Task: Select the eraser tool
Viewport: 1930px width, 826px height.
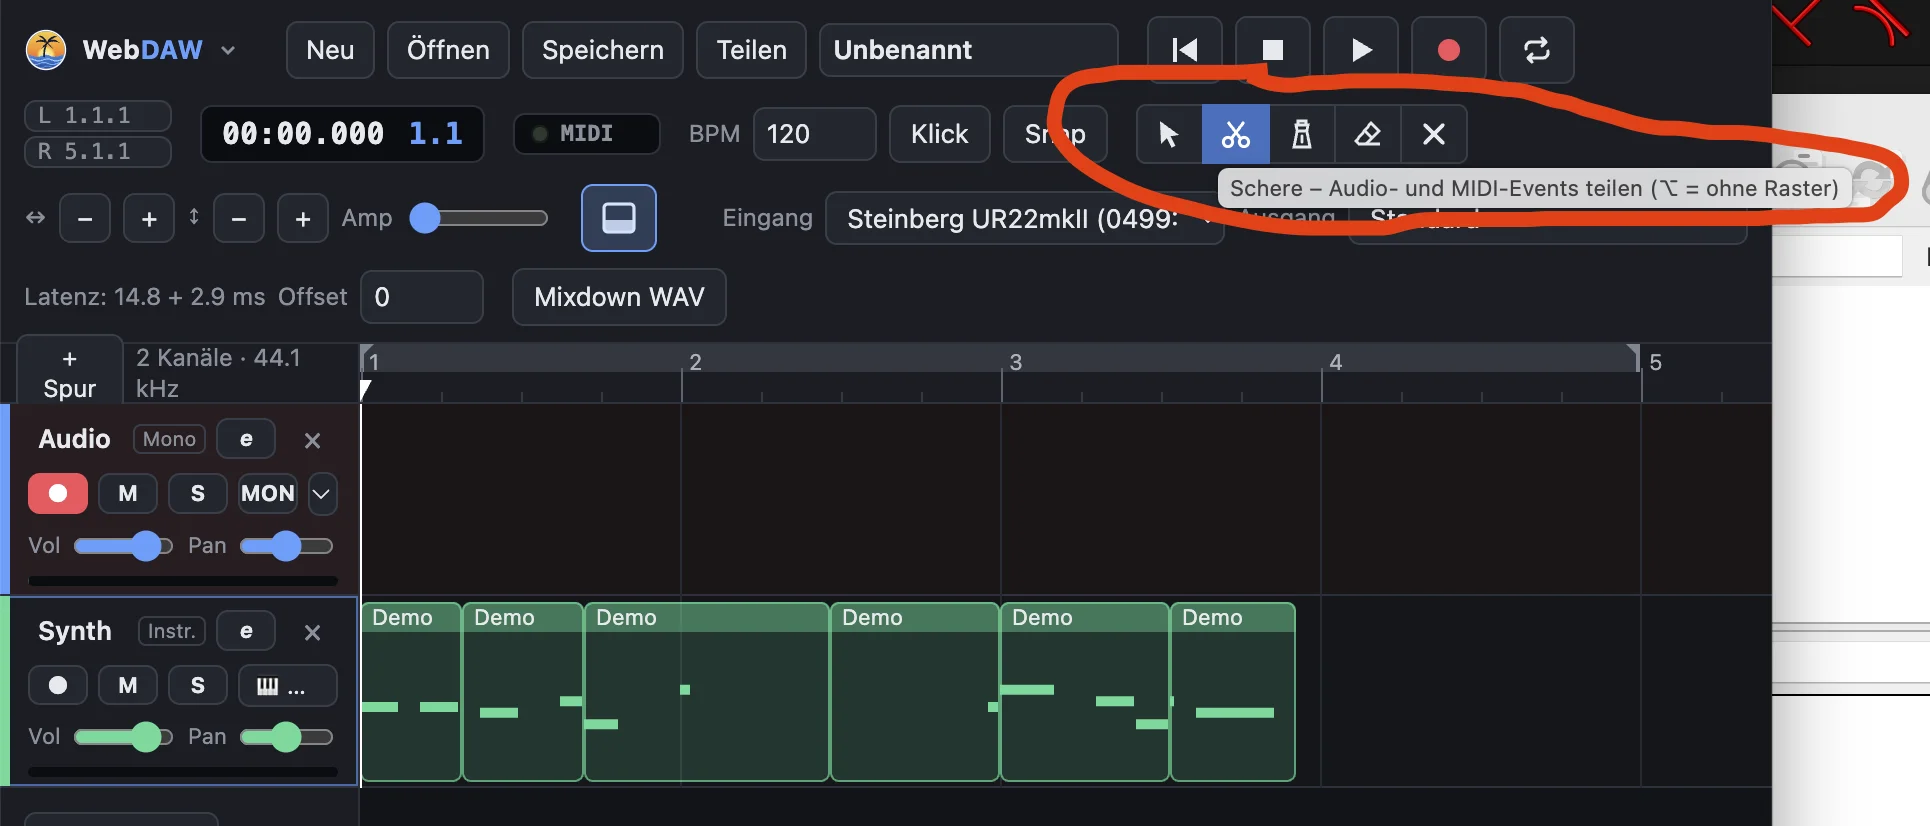Action: (x=1368, y=134)
